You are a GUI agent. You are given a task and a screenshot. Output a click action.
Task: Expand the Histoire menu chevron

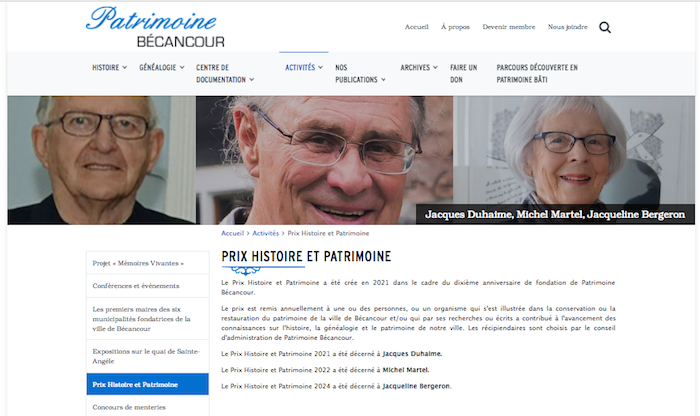125,67
